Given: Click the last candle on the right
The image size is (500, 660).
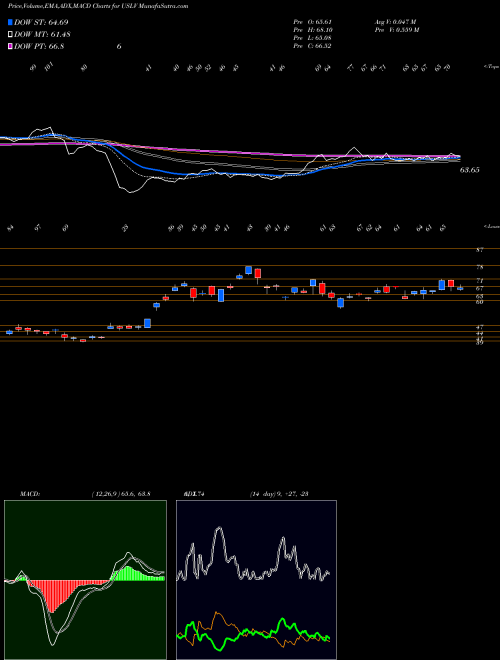Looking at the screenshot, I should click(460, 288).
